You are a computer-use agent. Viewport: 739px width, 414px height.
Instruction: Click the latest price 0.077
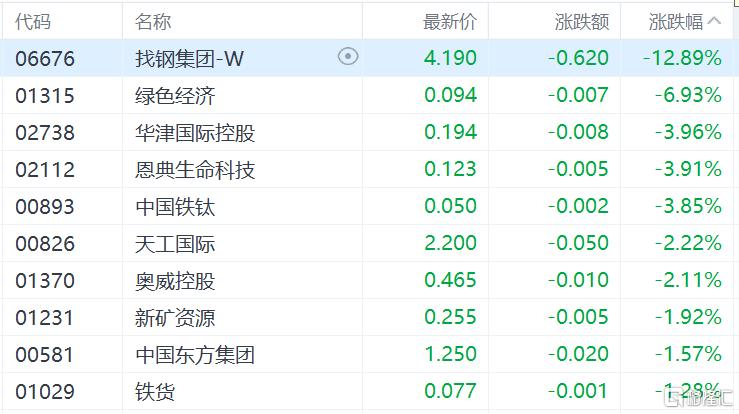coord(451,391)
